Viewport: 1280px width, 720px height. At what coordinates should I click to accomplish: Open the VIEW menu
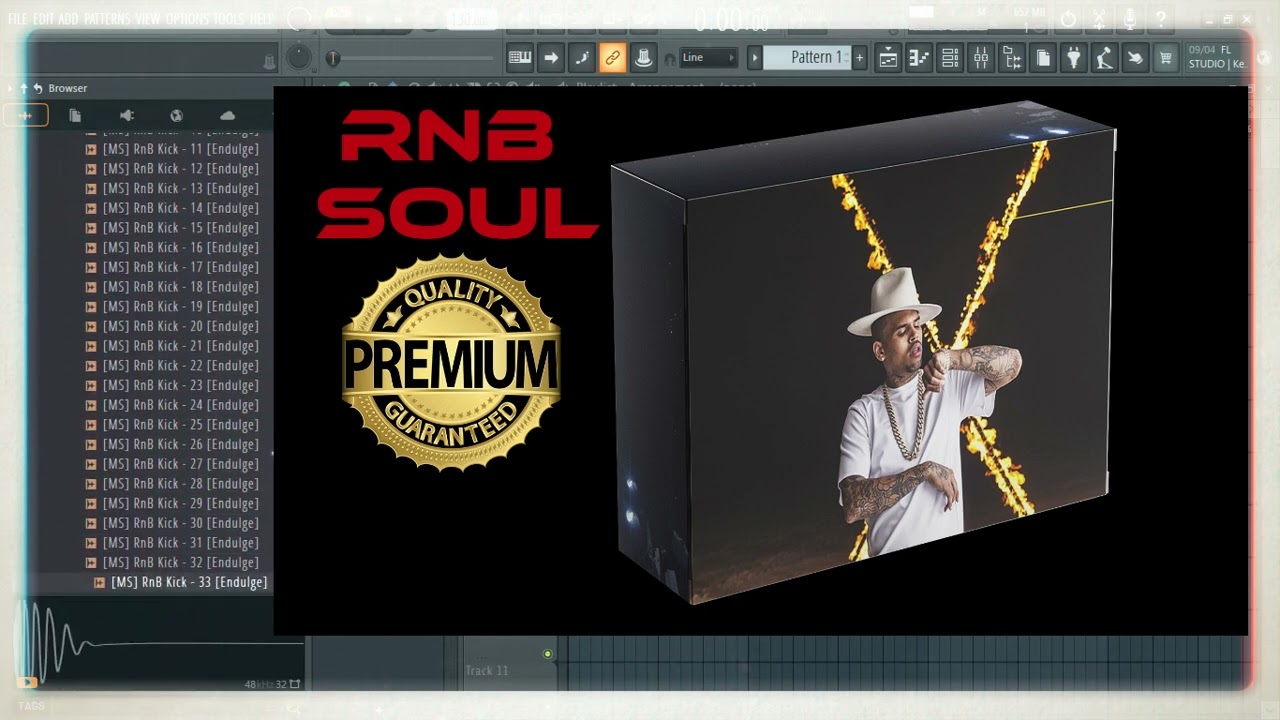coord(148,19)
